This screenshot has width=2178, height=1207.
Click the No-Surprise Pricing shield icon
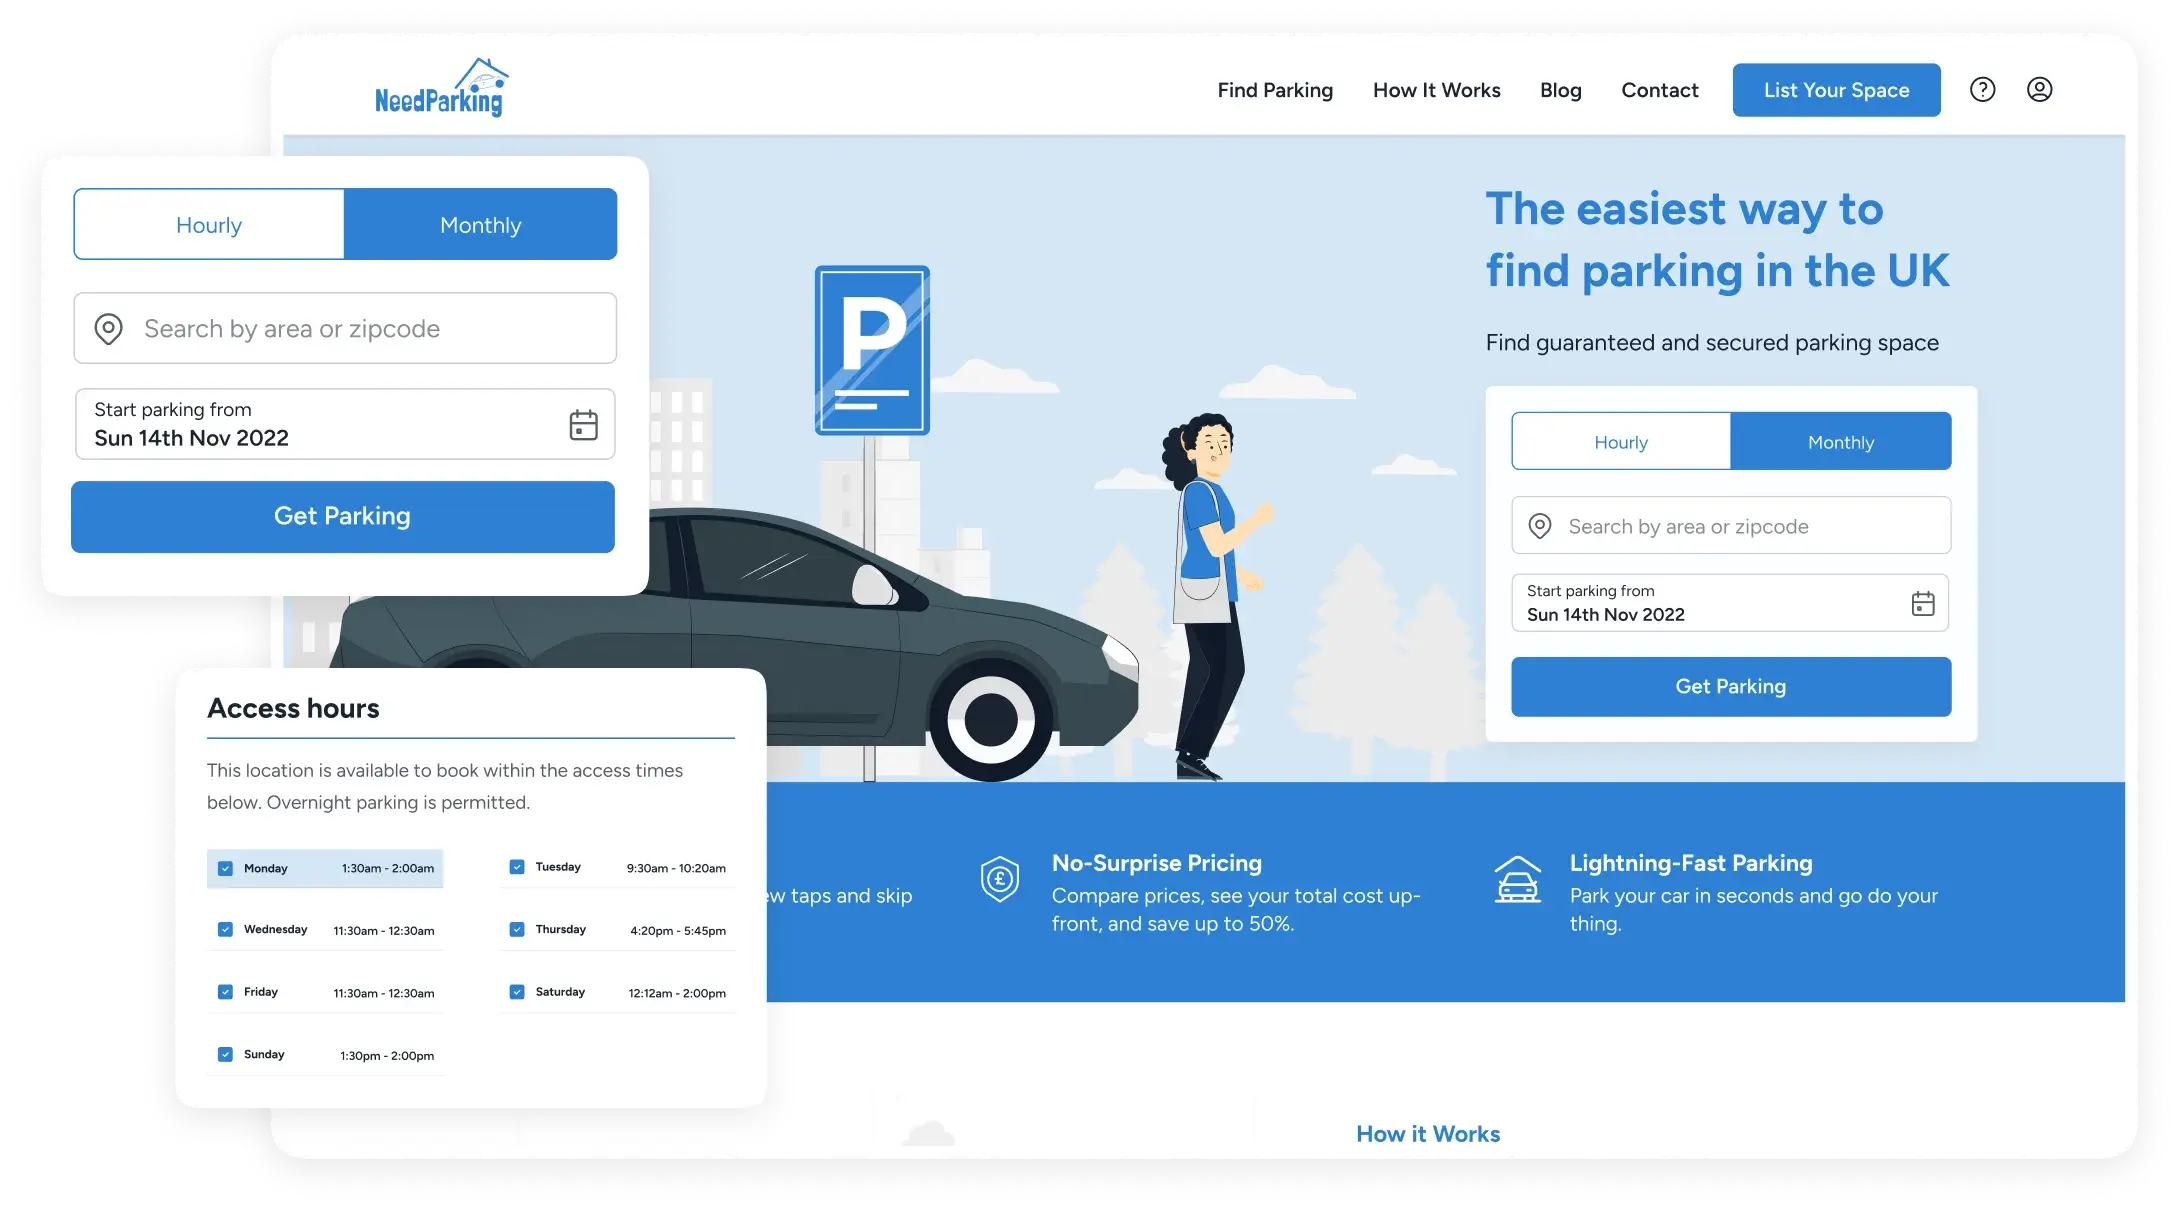coord(999,880)
